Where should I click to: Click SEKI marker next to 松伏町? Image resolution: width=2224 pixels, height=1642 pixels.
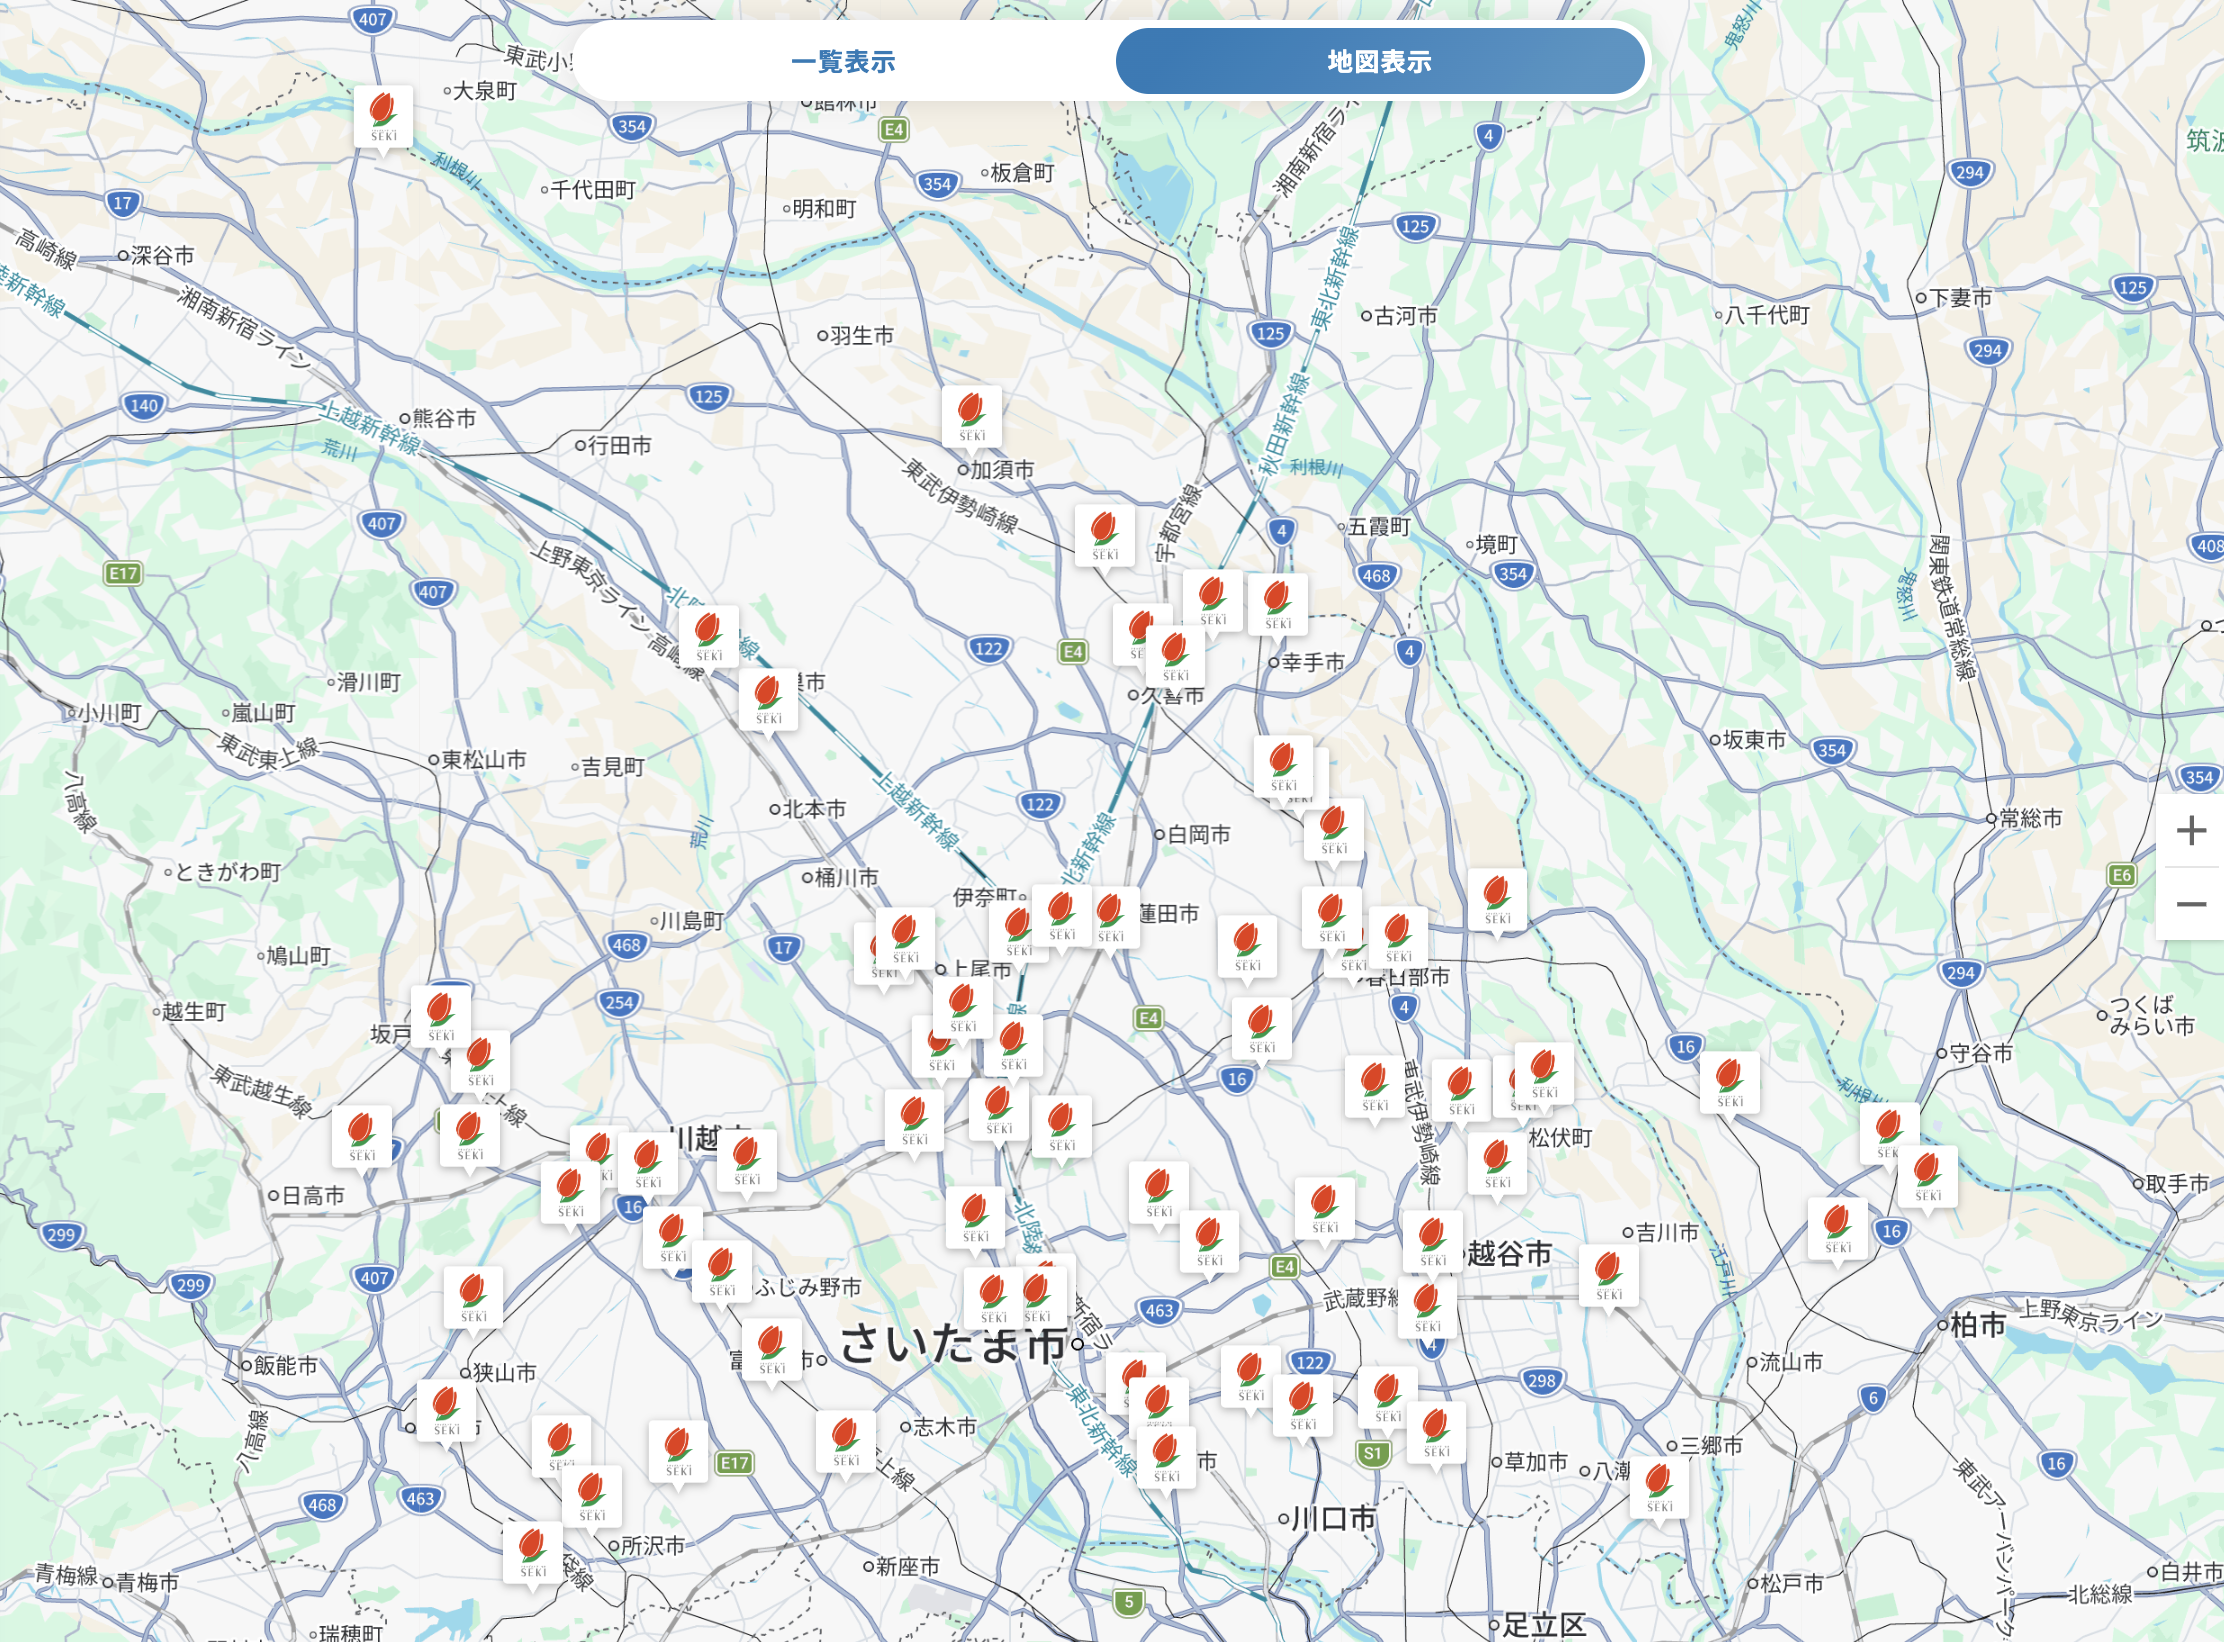[x=1497, y=1163]
